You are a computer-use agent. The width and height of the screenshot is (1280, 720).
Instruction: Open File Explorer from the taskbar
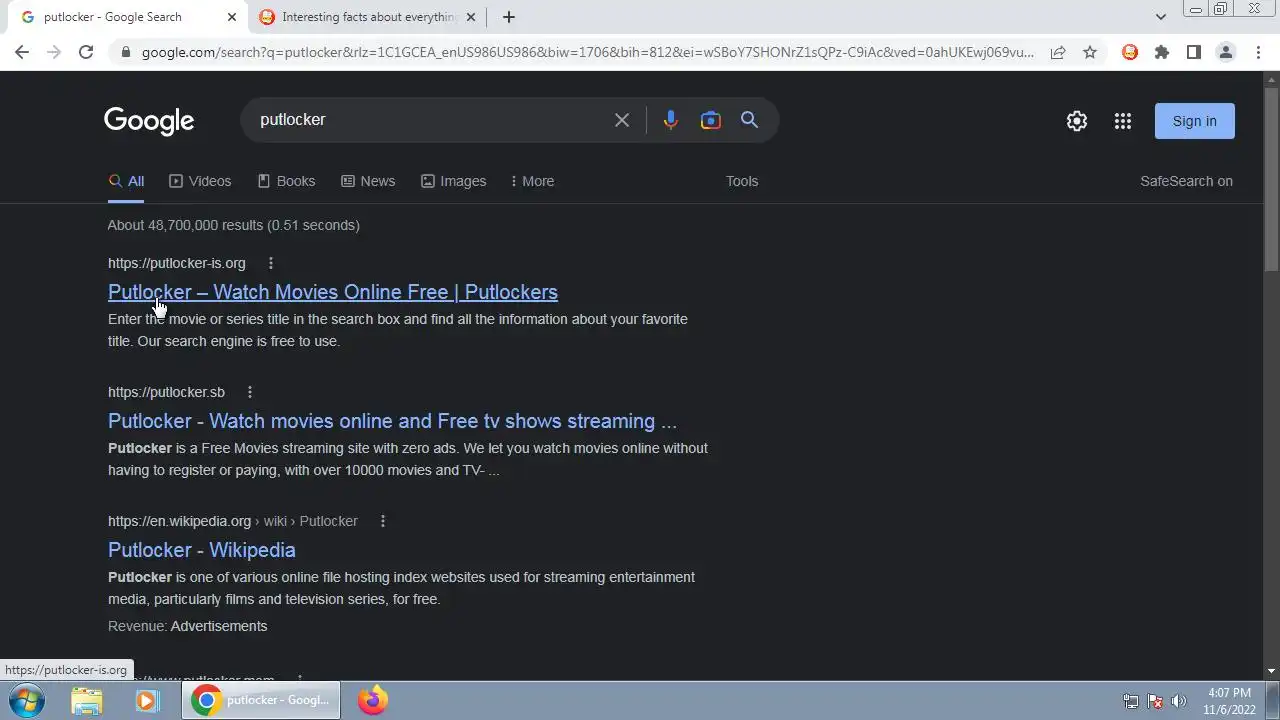[x=87, y=701]
